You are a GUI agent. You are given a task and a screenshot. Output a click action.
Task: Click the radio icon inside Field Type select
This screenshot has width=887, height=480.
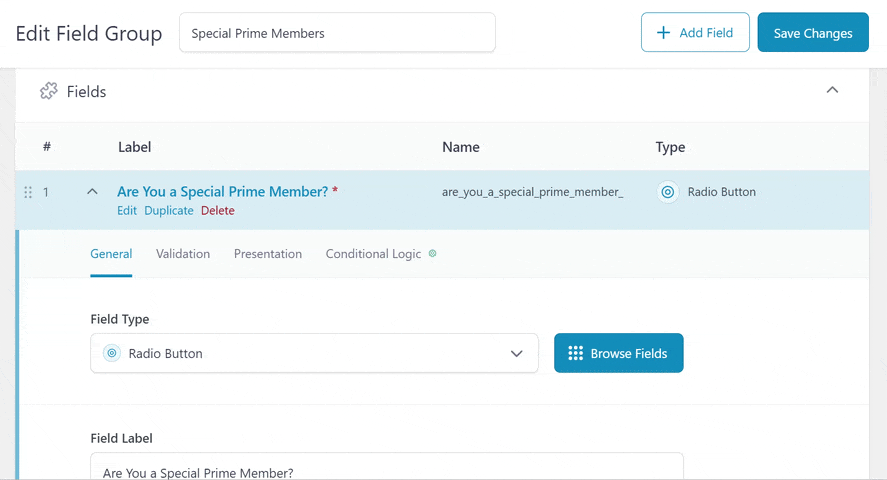tap(112, 353)
